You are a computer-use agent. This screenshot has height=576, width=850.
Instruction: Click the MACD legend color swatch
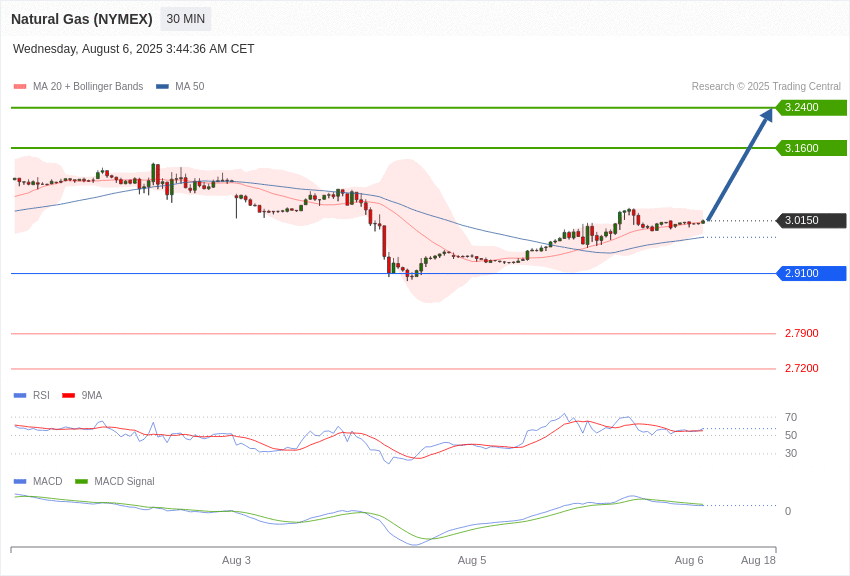pos(20,481)
